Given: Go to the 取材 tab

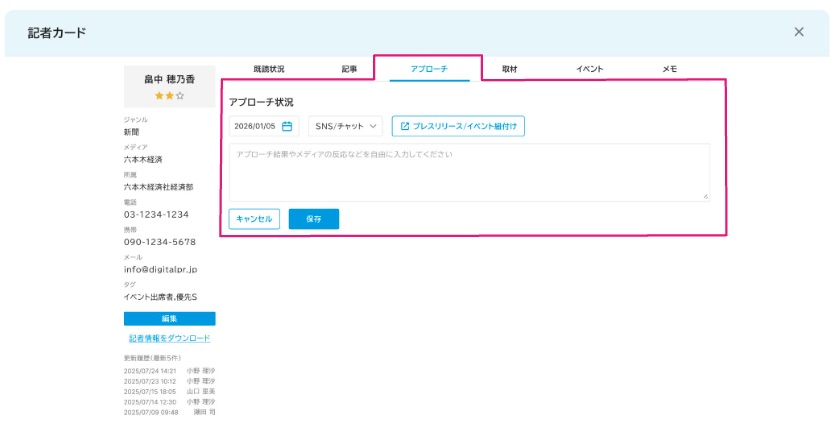Looking at the screenshot, I should click(509, 69).
